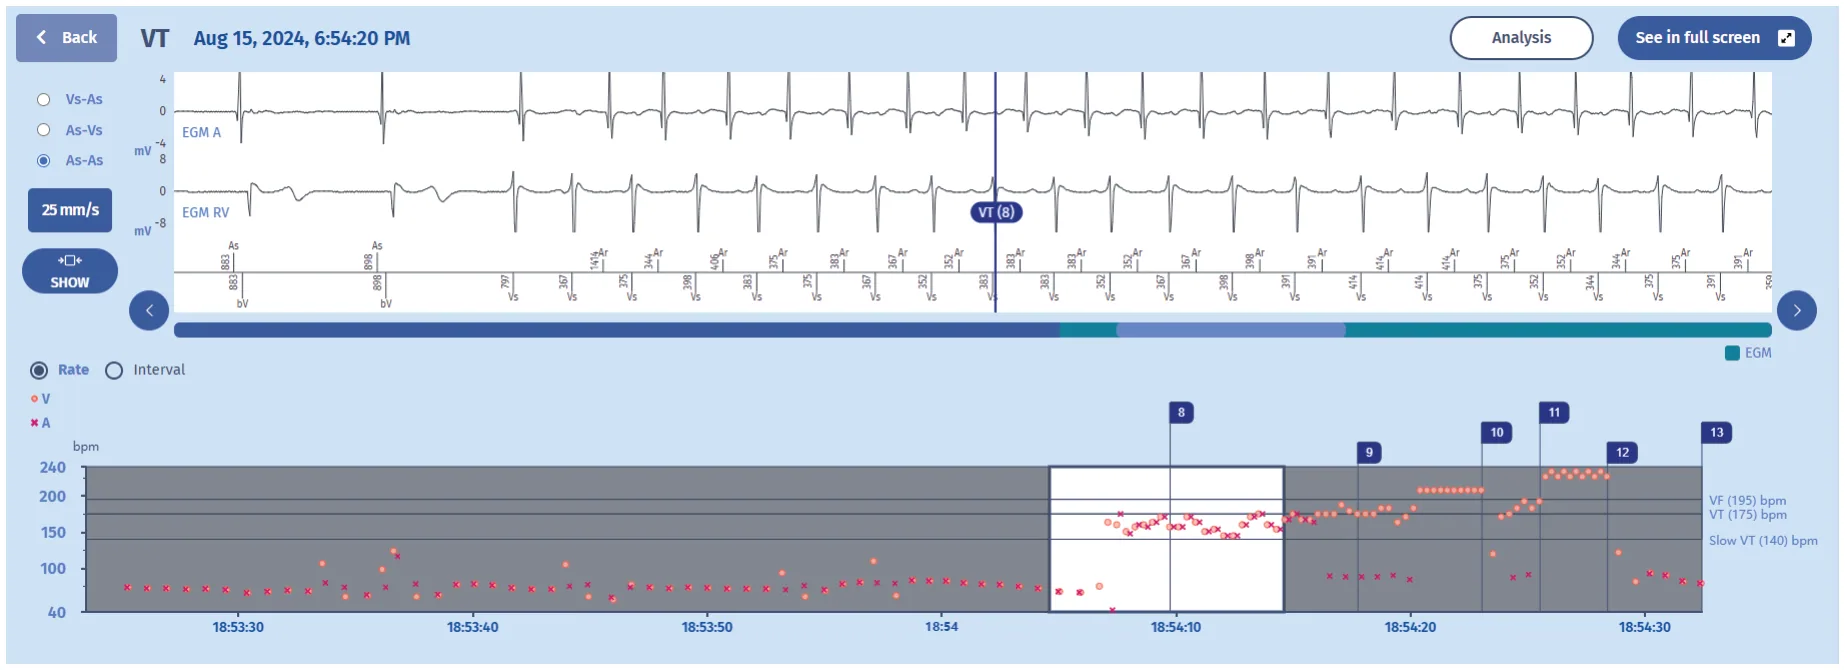Jump to event marker 13
The width and height of the screenshot is (1845, 670).
(x=1717, y=432)
